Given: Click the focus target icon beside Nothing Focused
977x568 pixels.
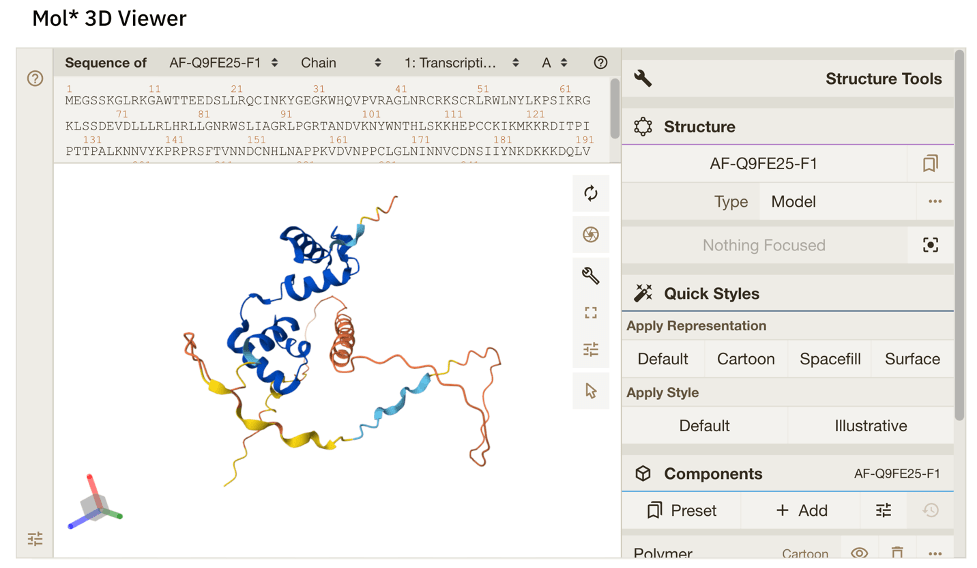Looking at the screenshot, I should [930, 245].
